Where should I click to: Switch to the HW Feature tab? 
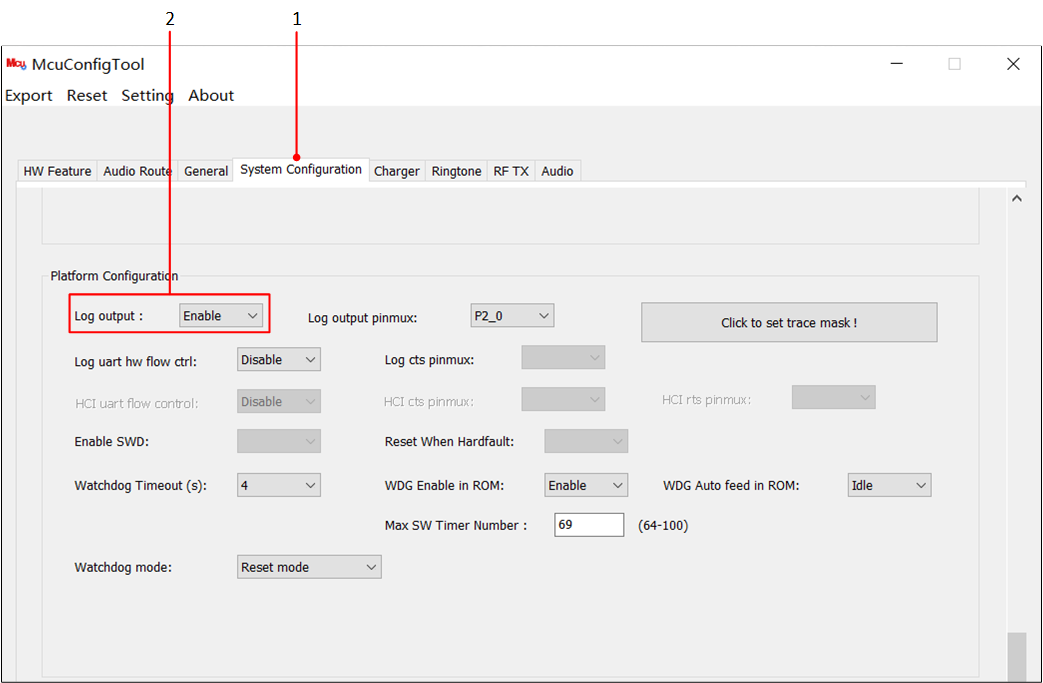pos(57,171)
